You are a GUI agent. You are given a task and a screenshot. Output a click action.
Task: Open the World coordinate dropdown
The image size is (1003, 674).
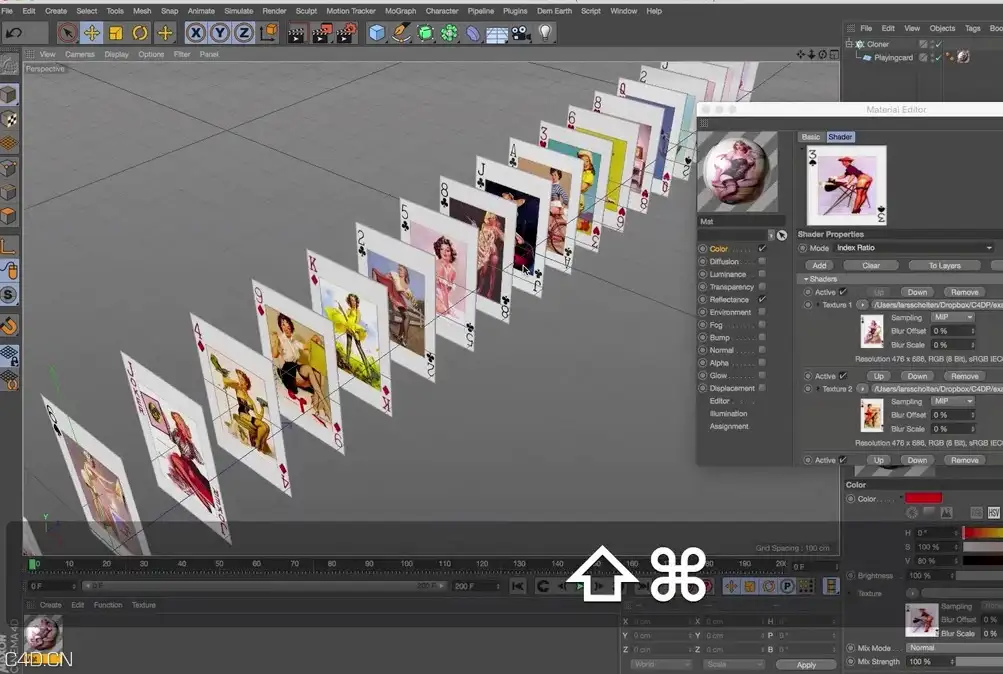coord(661,664)
